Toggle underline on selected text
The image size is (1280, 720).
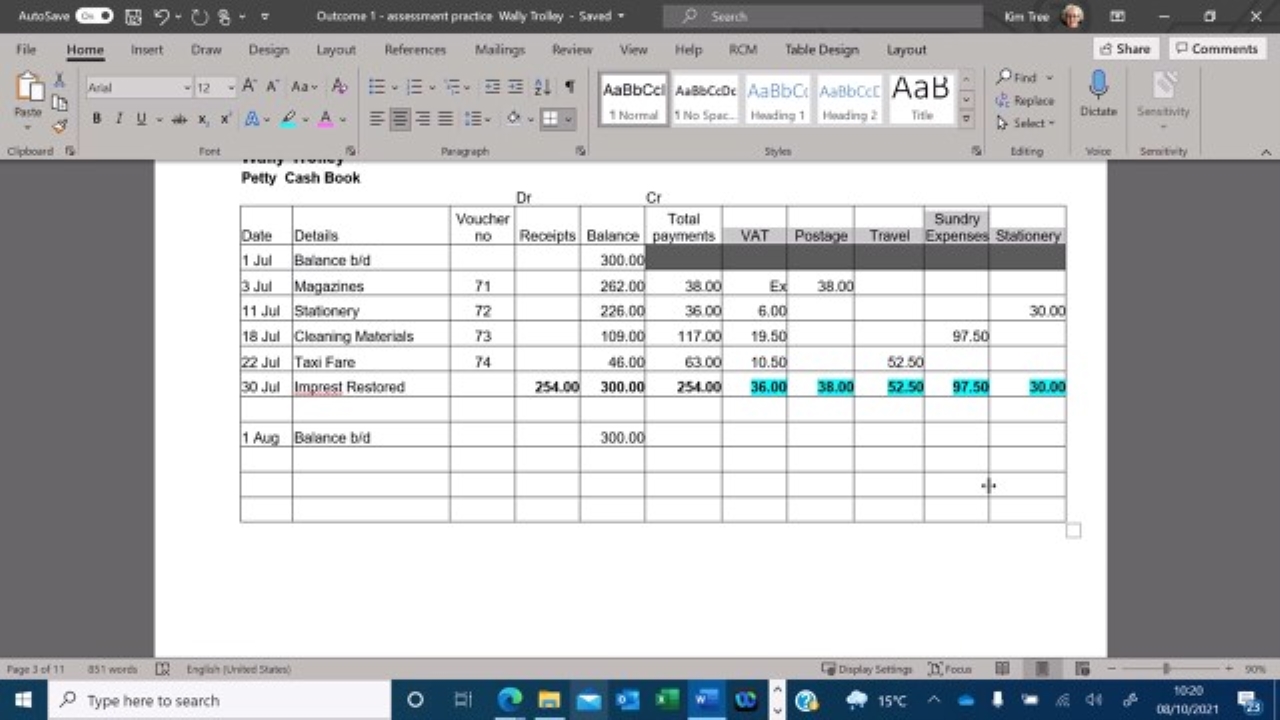coord(140,118)
